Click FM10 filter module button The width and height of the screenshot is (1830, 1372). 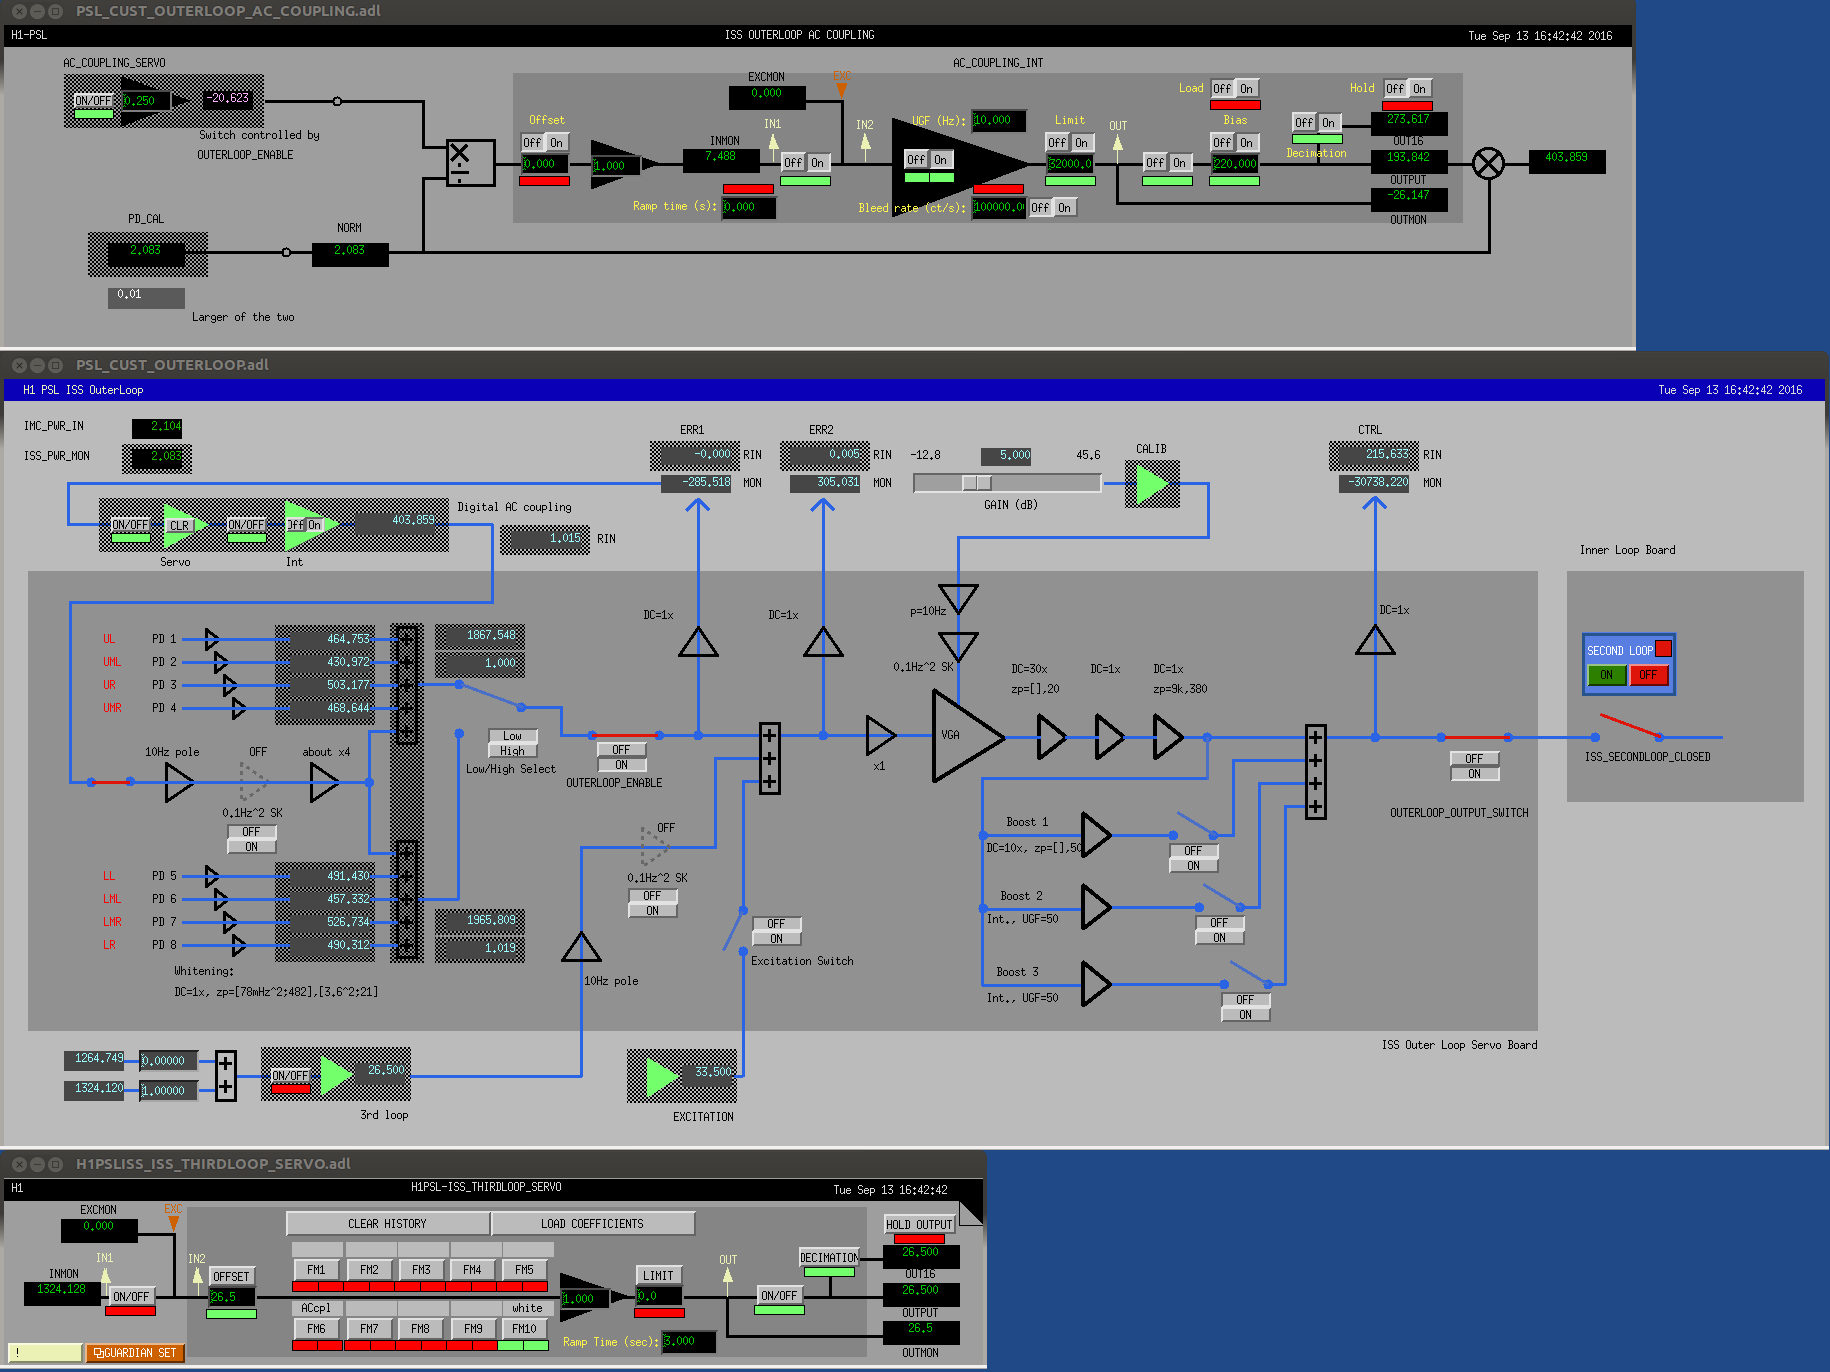click(524, 1329)
